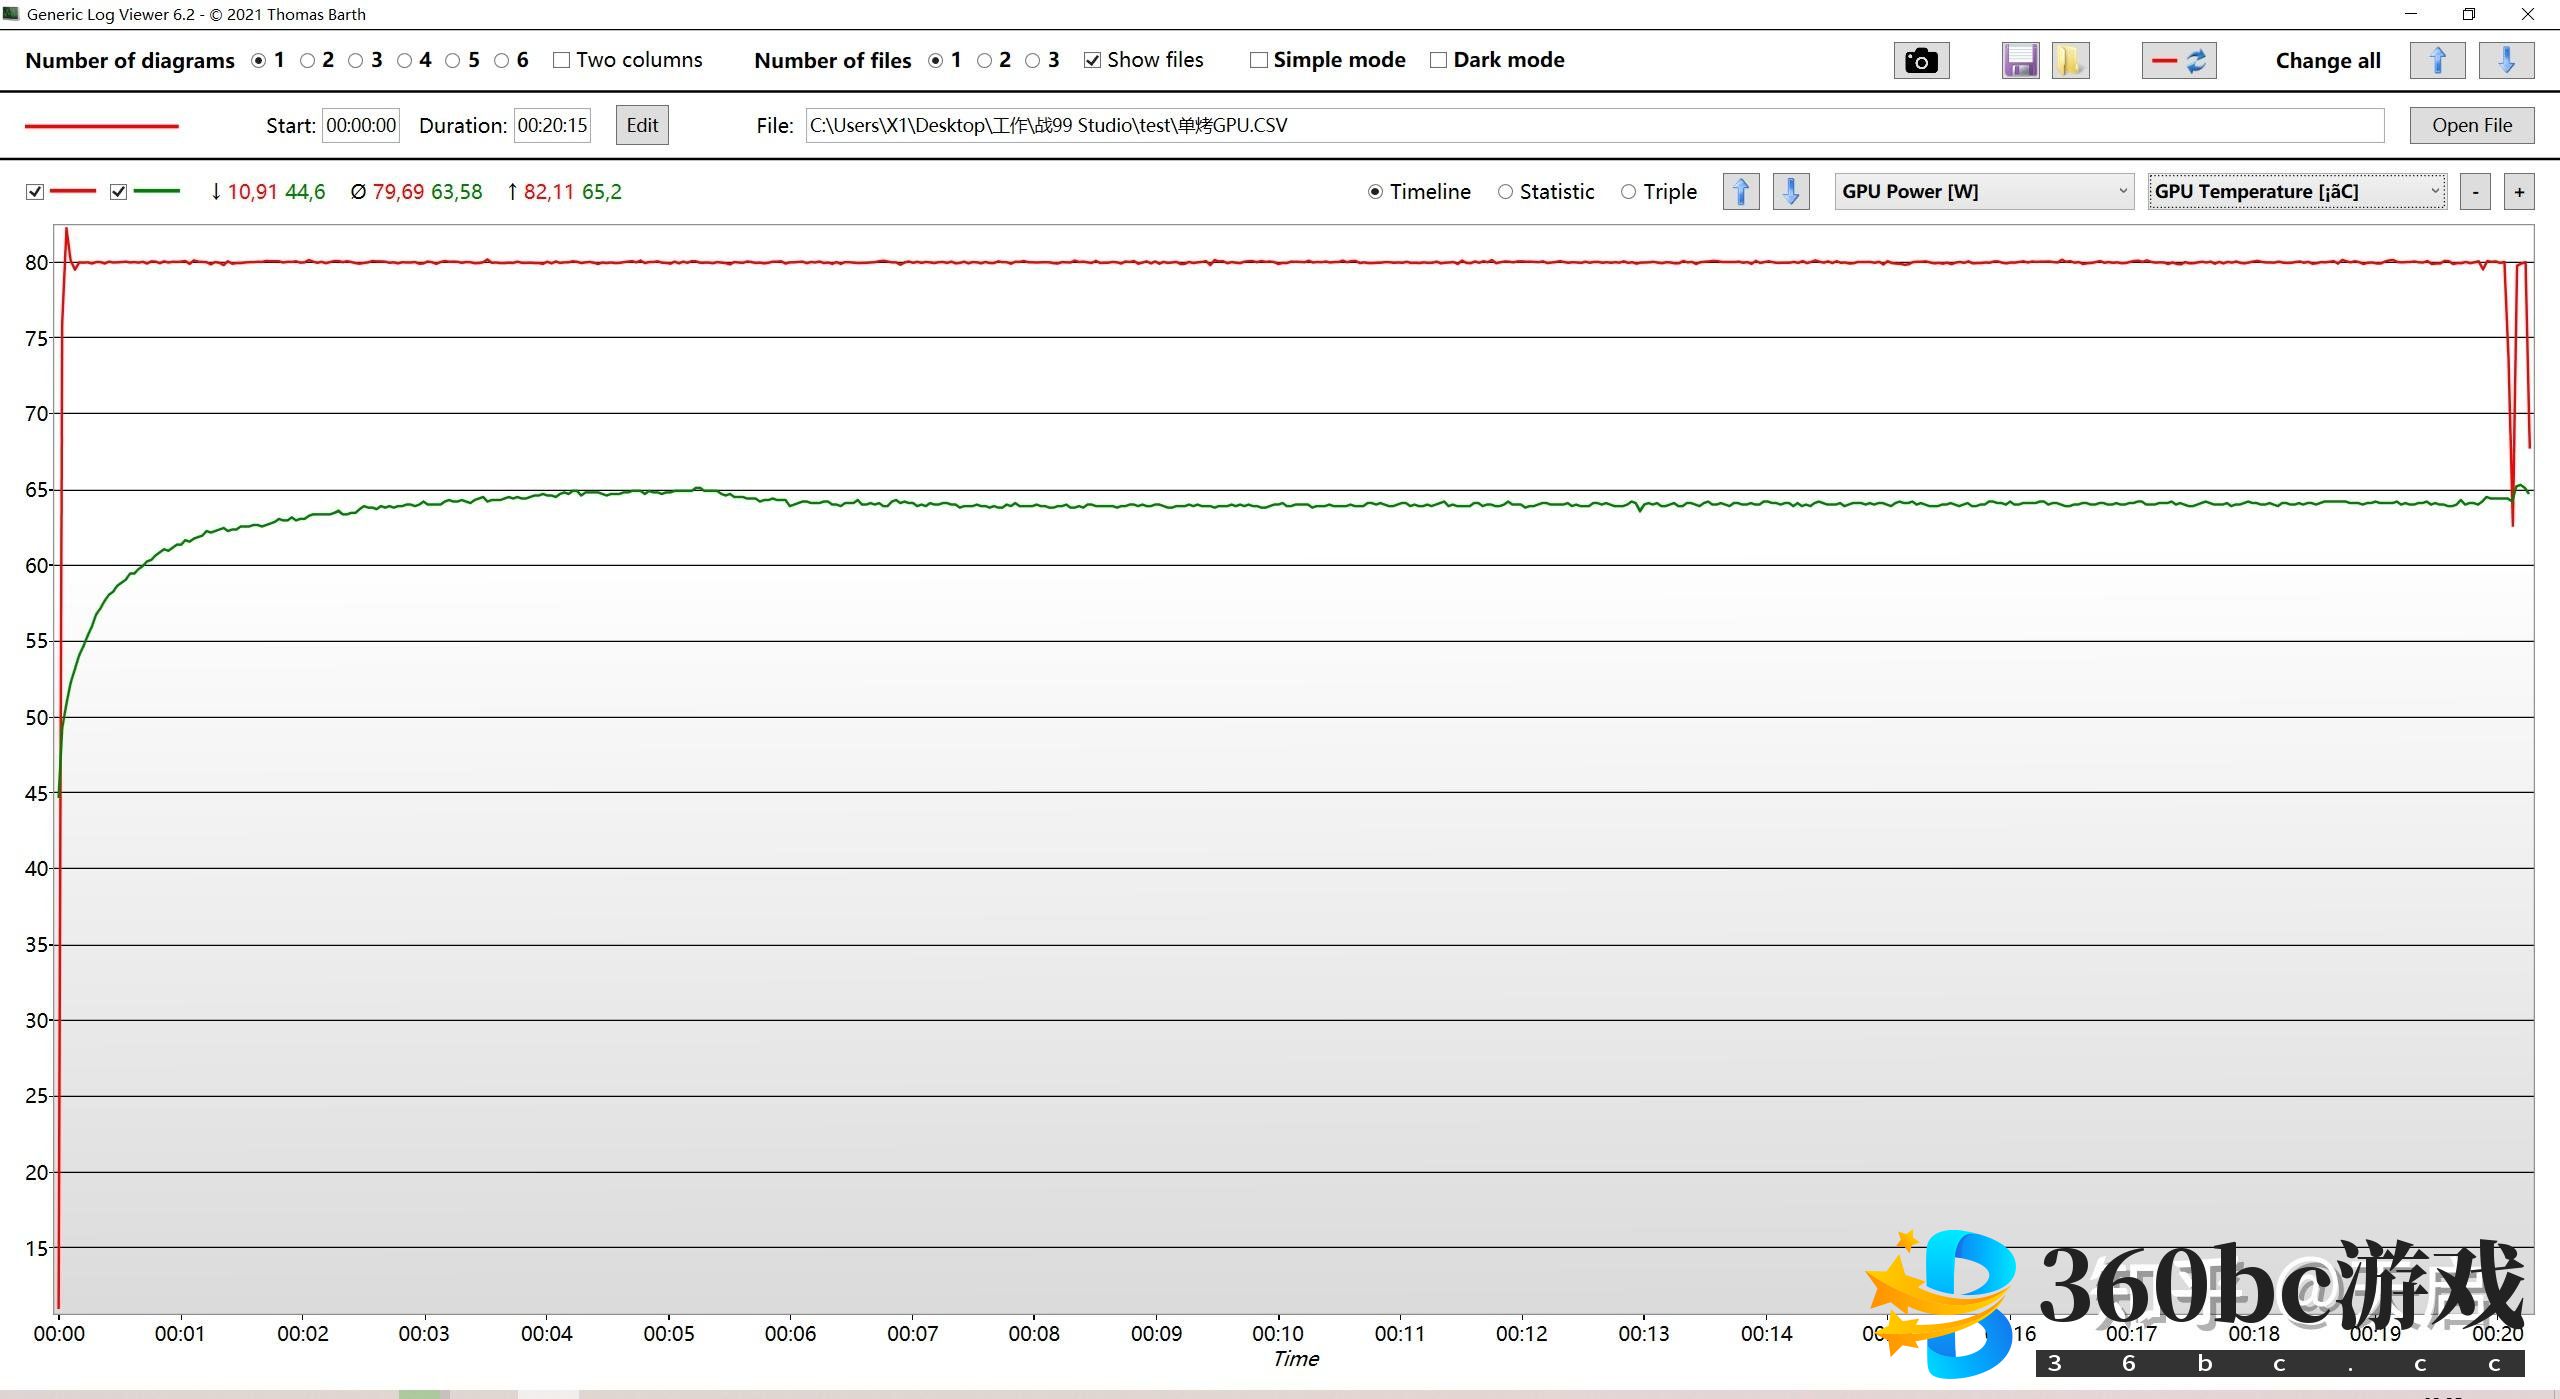Click Change all down arrow icon

tap(2505, 61)
